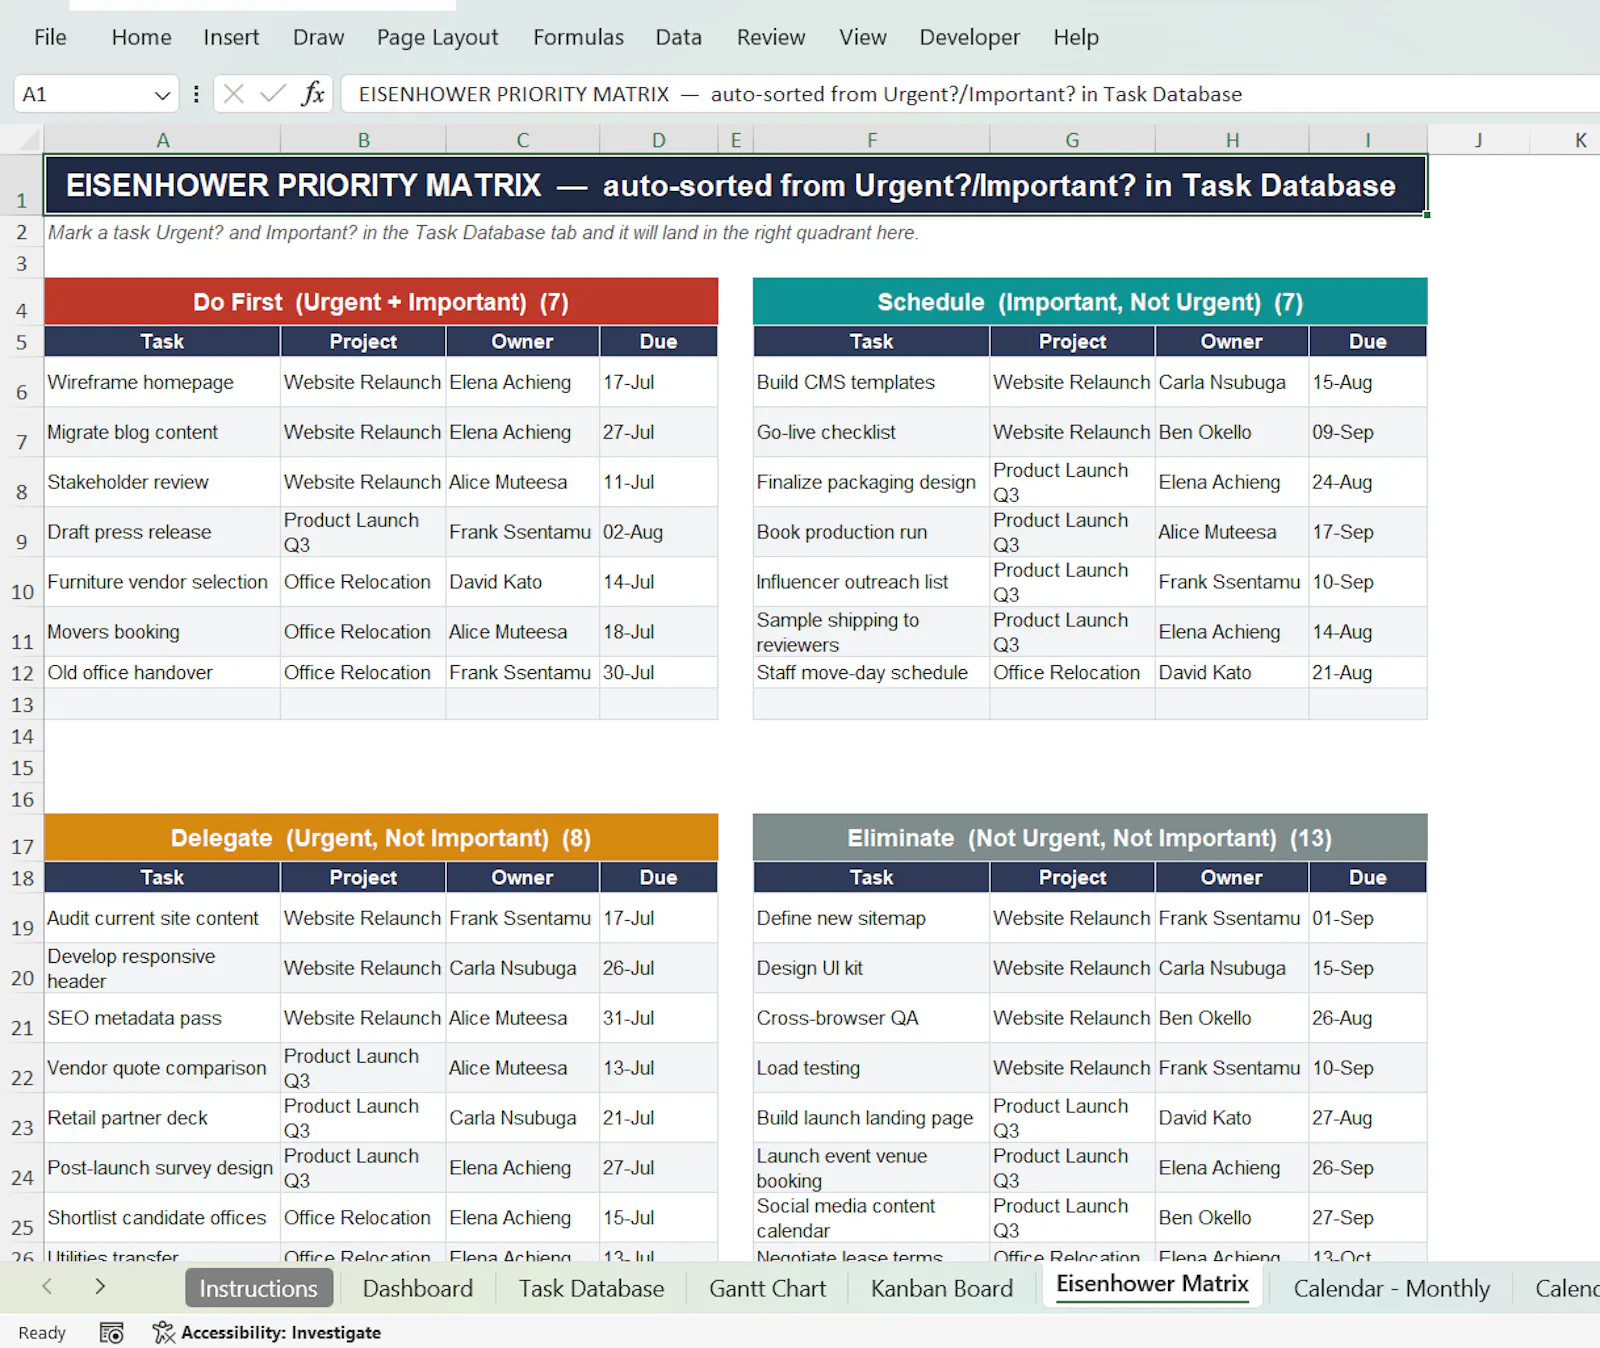Select the 'SEO metadata pass' cell

[x=162, y=1018]
